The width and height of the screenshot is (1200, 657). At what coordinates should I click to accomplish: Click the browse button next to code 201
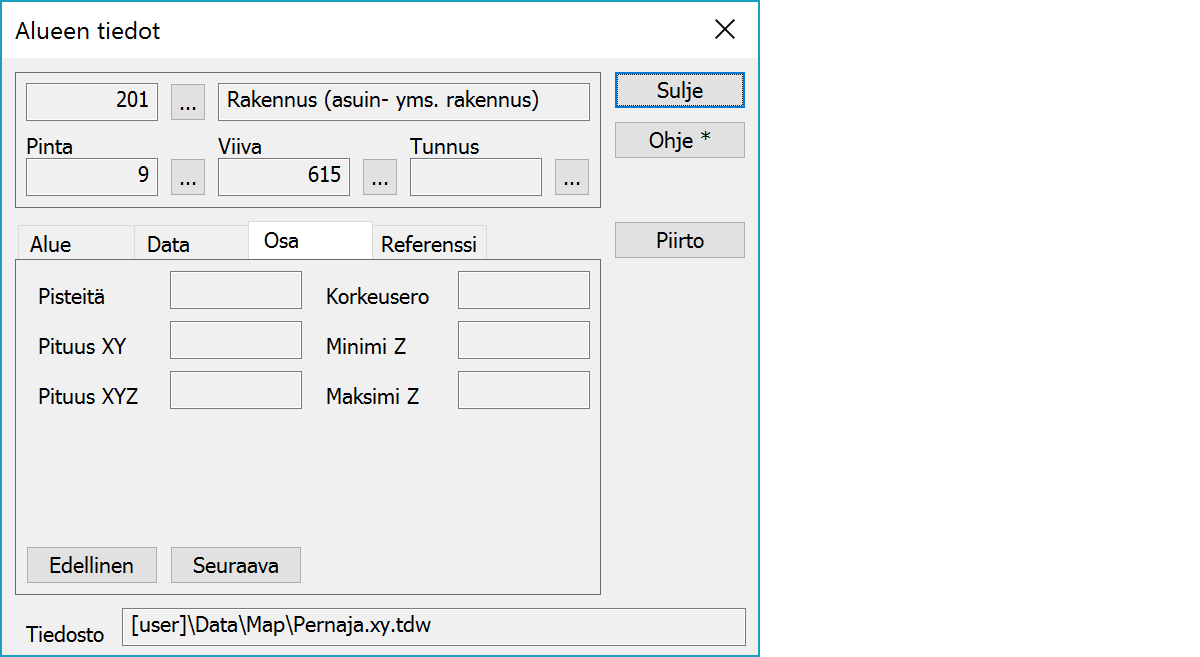tap(188, 101)
